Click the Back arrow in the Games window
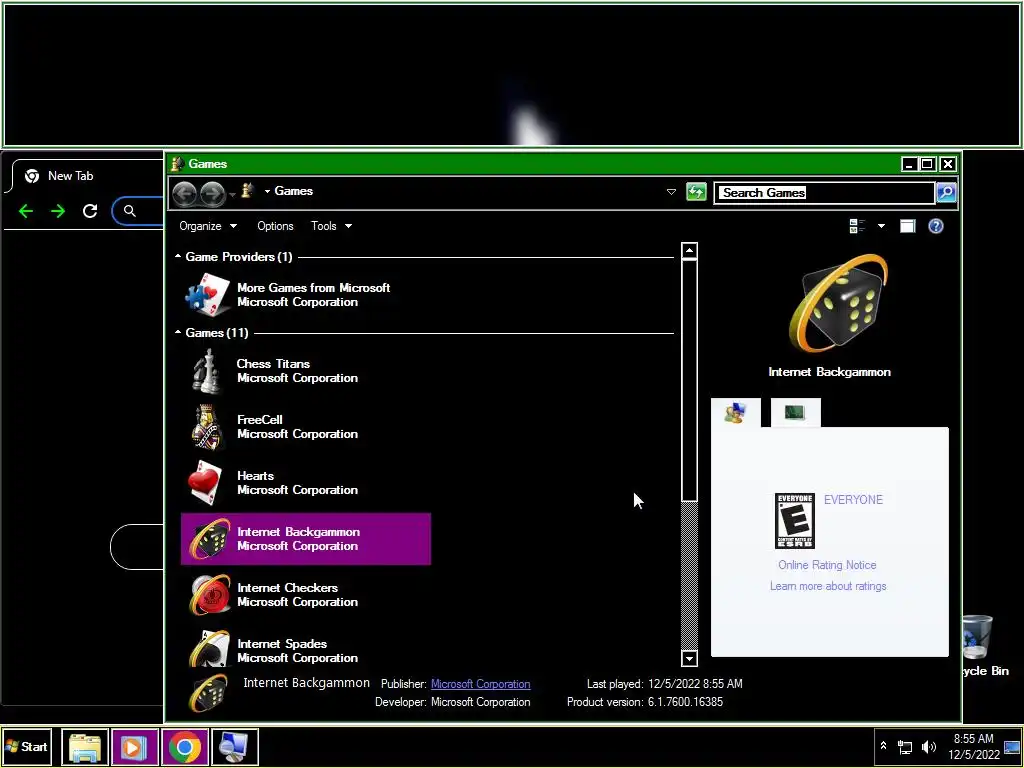The width and height of the screenshot is (1024, 768). [x=185, y=193]
